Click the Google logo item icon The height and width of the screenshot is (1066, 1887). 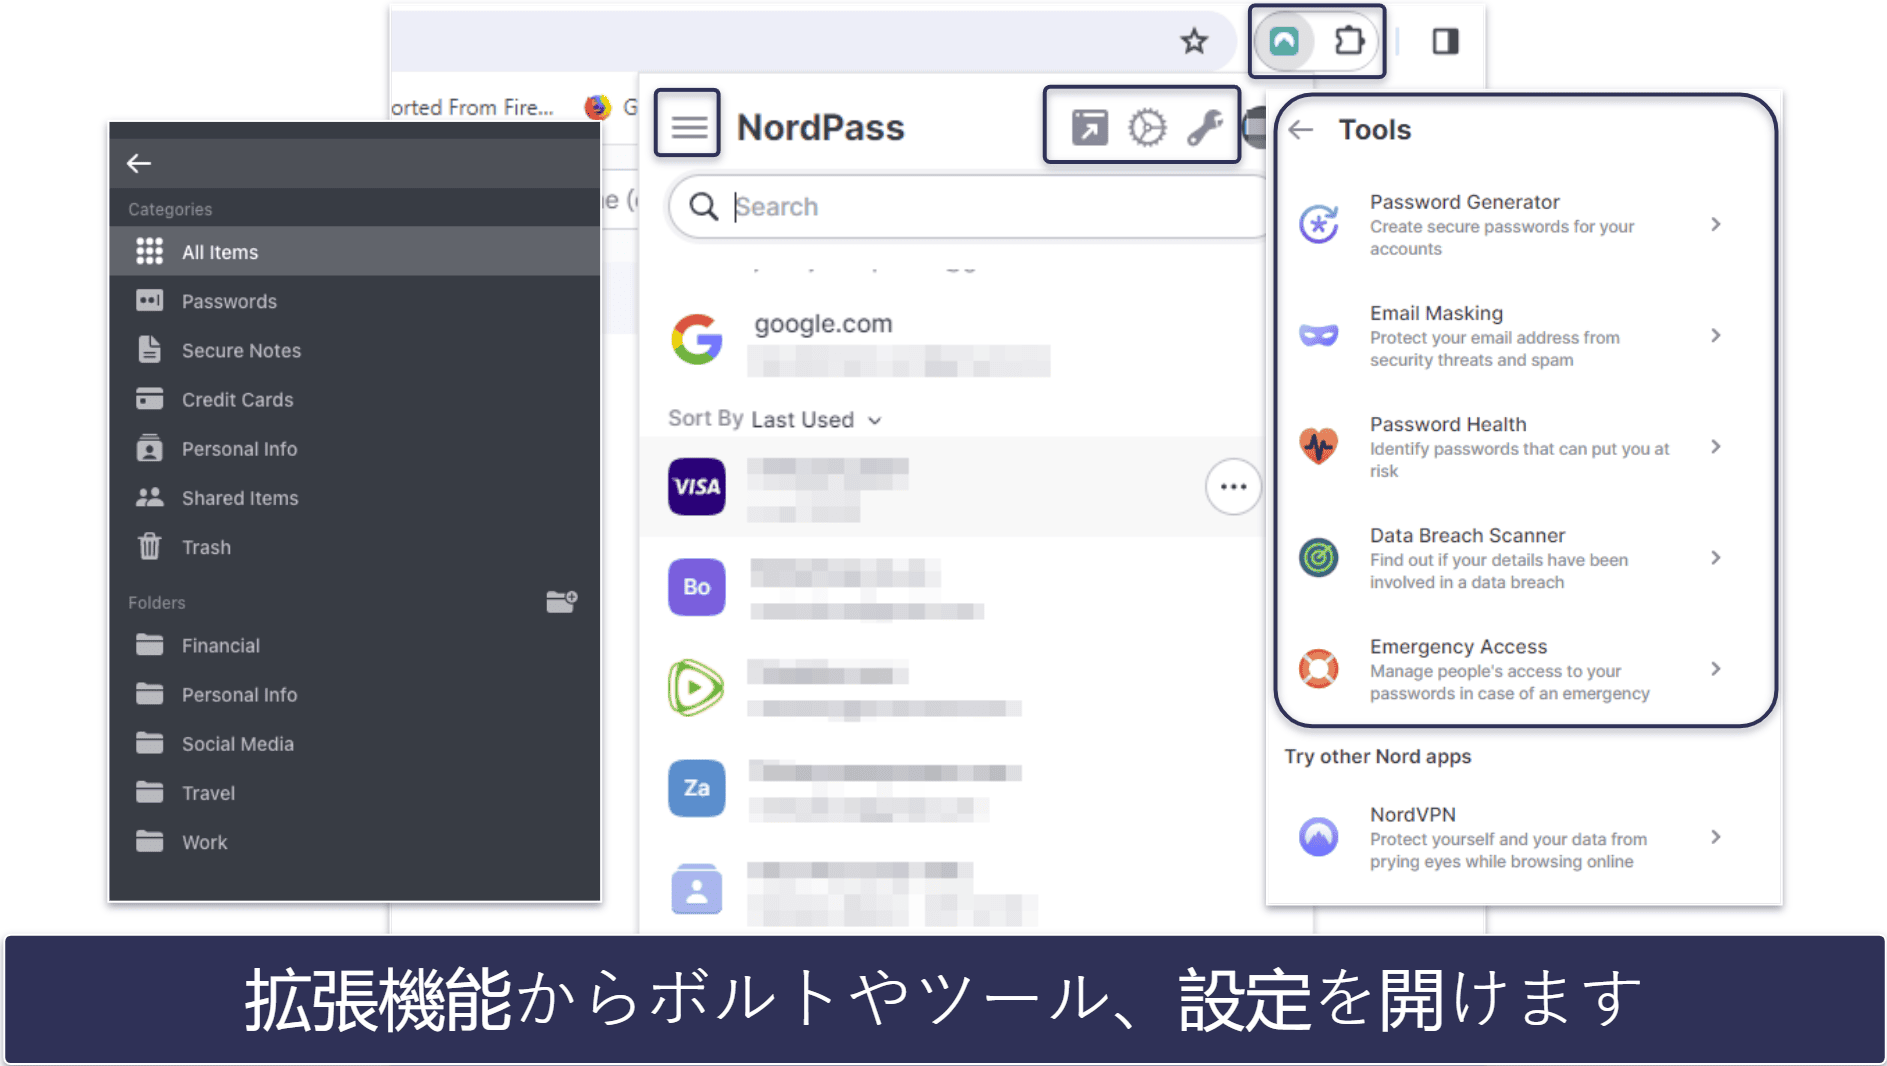(x=697, y=339)
